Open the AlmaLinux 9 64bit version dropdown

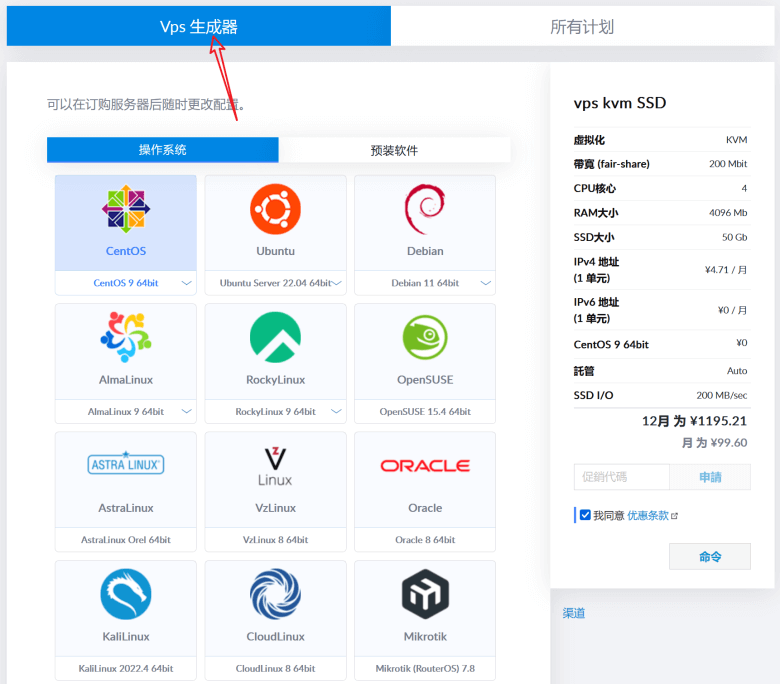click(x=187, y=411)
